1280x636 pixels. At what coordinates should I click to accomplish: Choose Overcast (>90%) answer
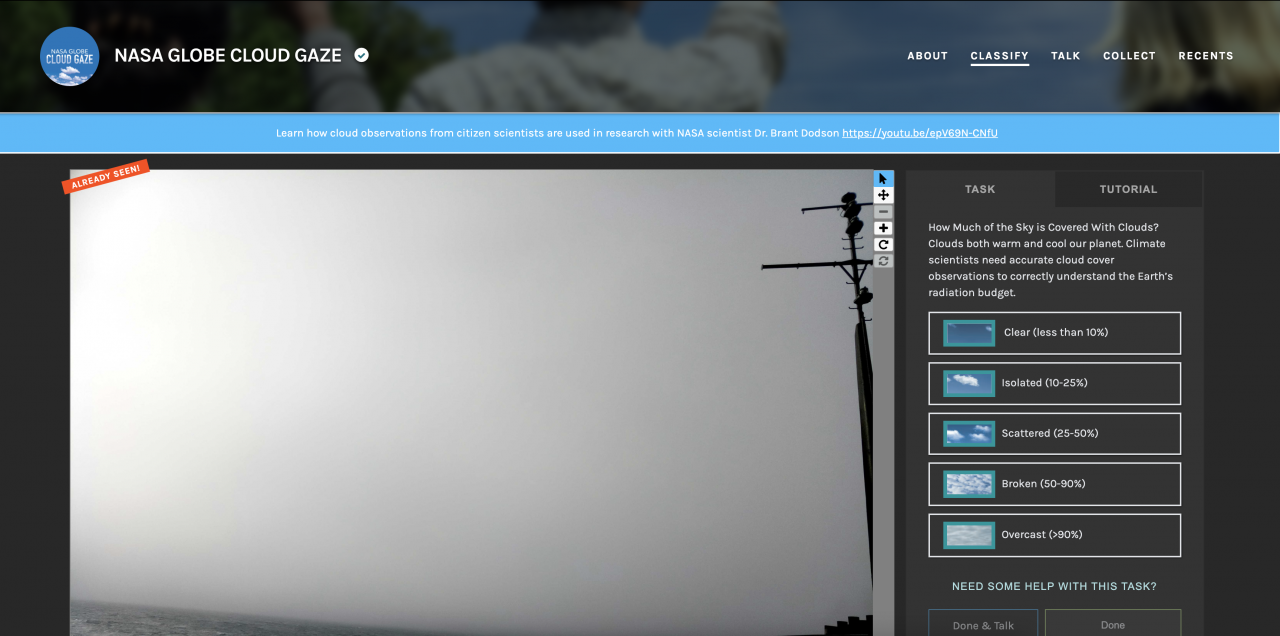[1055, 535]
